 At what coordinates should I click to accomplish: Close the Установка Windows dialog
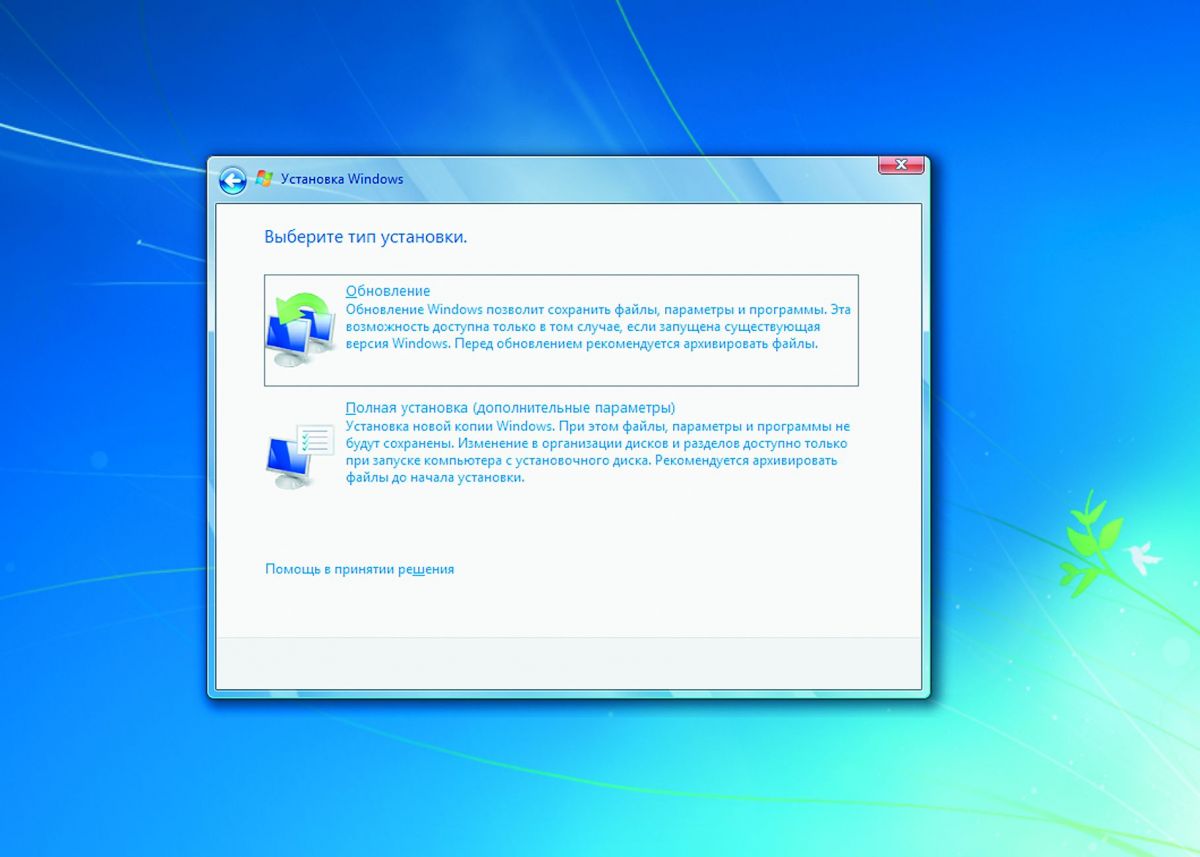[x=900, y=165]
